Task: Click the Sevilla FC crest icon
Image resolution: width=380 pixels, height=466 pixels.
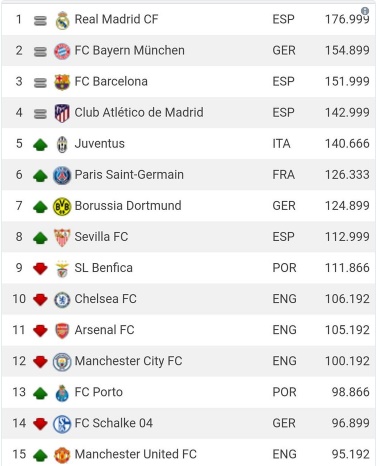Action: [62, 237]
